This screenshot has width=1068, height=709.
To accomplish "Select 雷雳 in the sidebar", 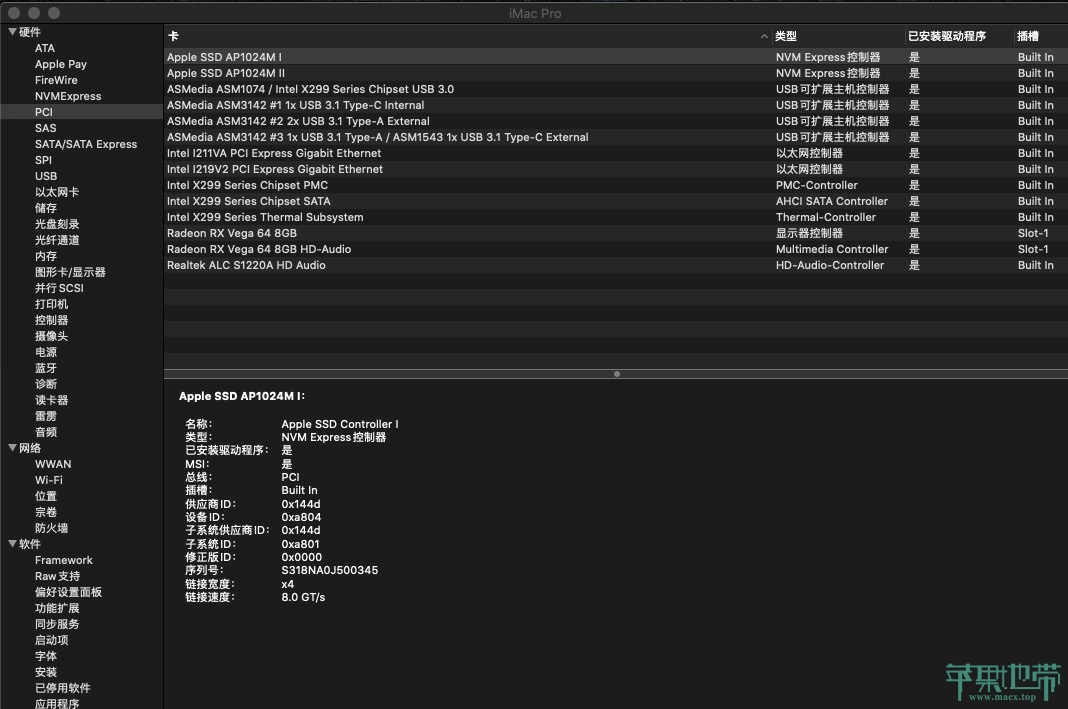I will [46, 416].
